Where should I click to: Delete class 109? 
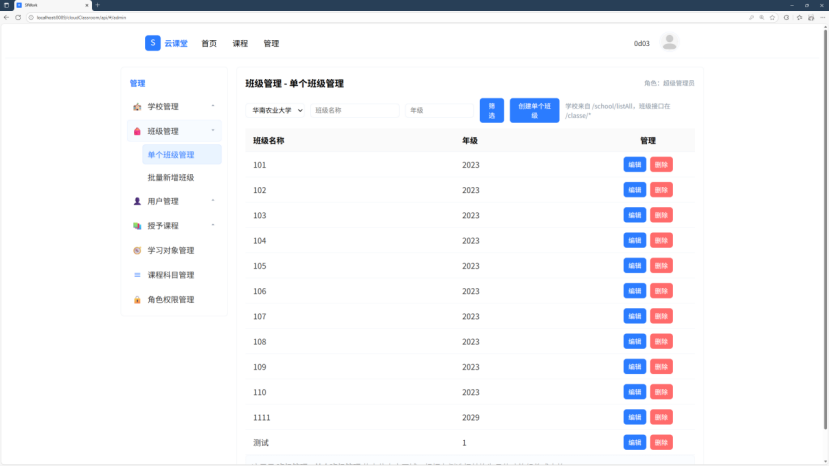(x=661, y=367)
